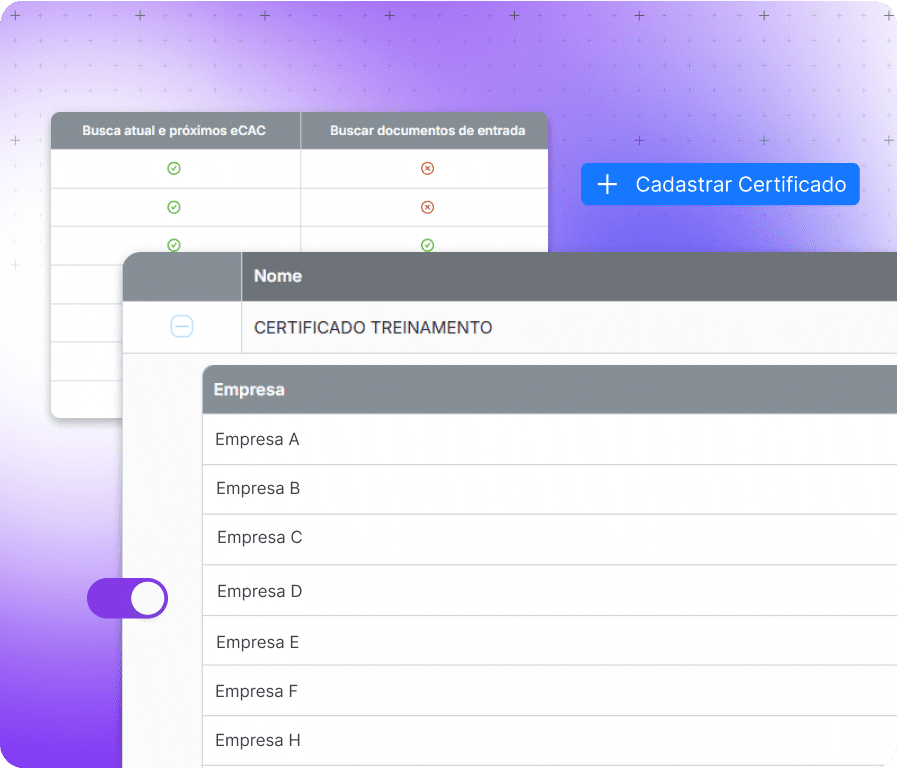
Task: Click third-row green check under Buscar documentos
Action: [427, 245]
